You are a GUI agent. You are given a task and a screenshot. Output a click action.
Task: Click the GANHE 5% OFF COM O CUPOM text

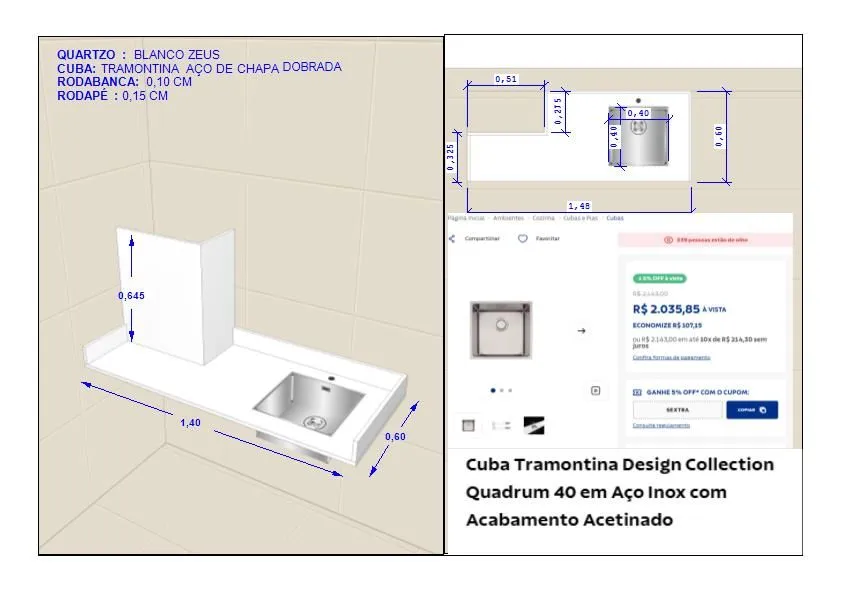698,392
